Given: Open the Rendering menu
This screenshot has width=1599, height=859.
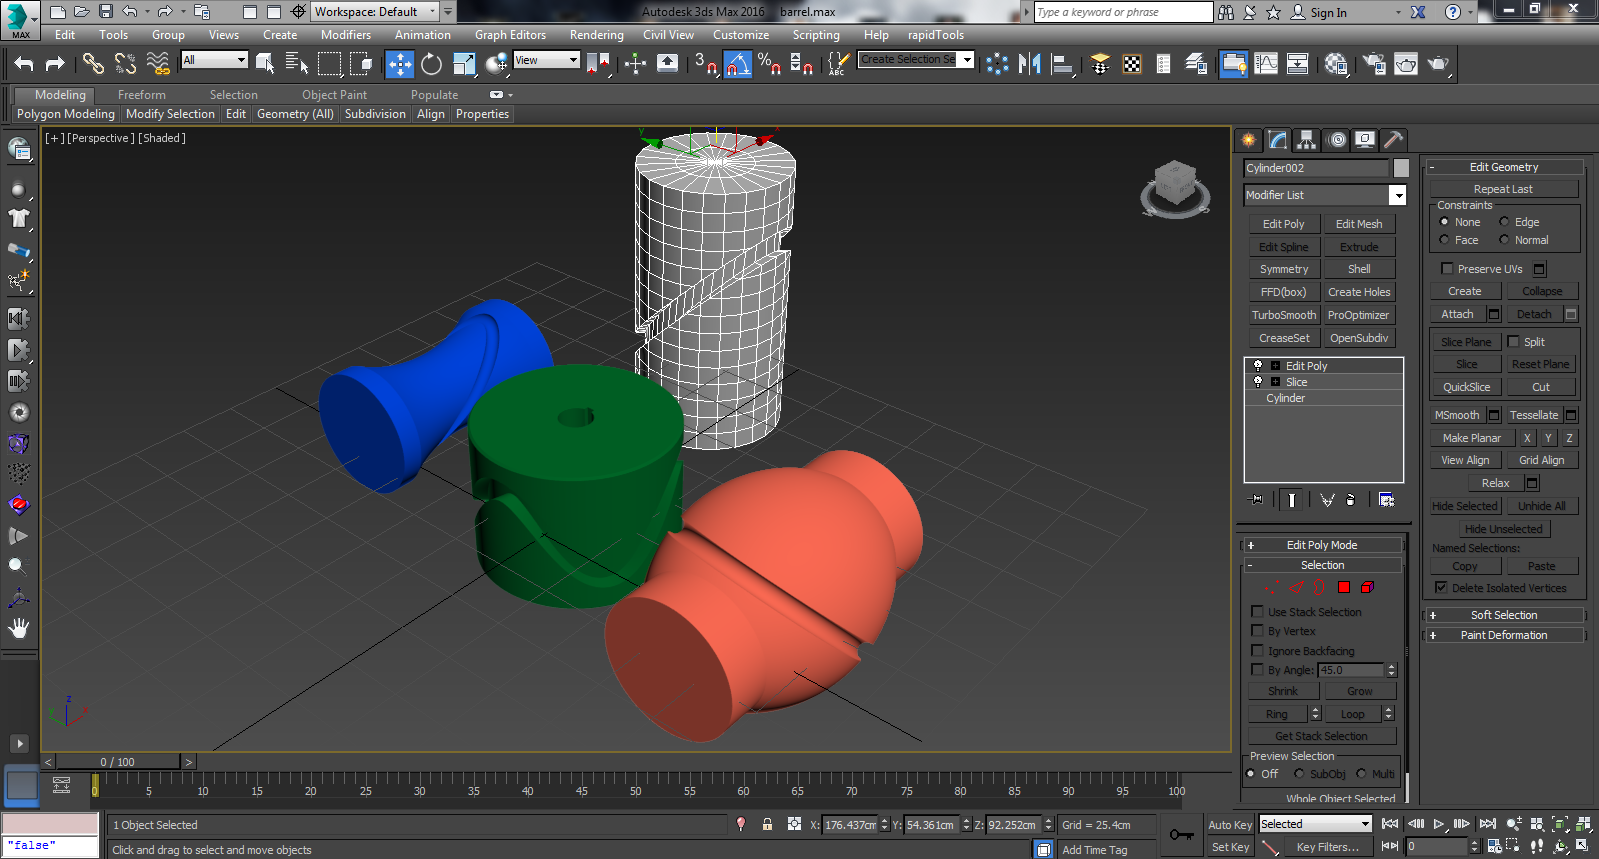Looking at the screenshot, I should tap(596, 35).
